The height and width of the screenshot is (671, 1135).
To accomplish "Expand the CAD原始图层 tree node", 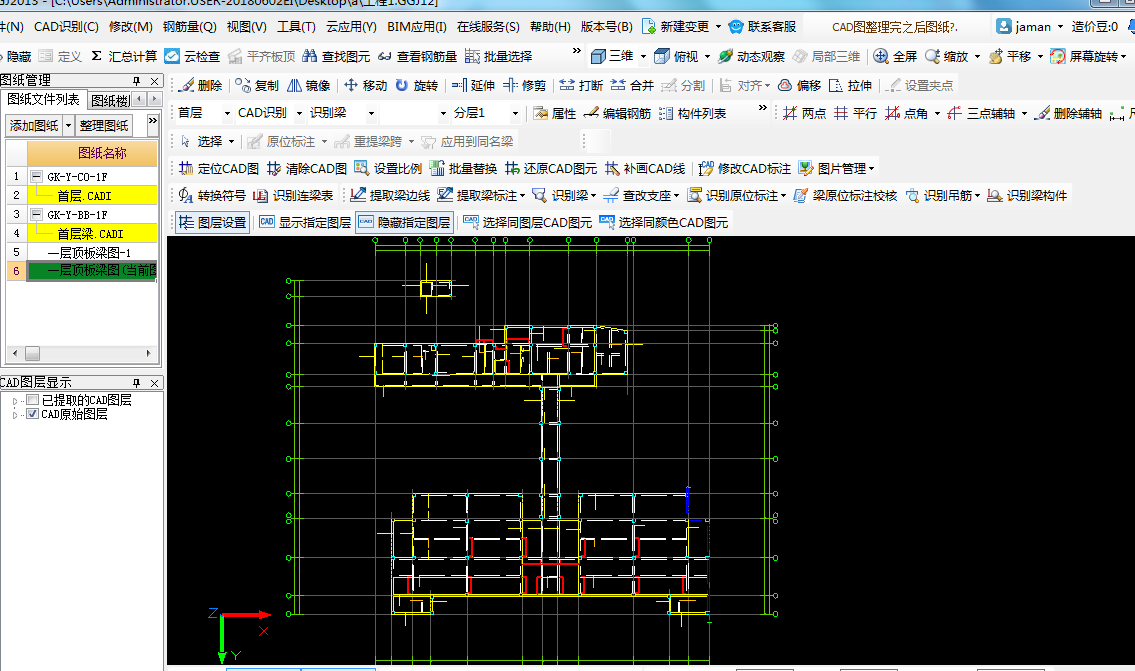I will 14,415.
